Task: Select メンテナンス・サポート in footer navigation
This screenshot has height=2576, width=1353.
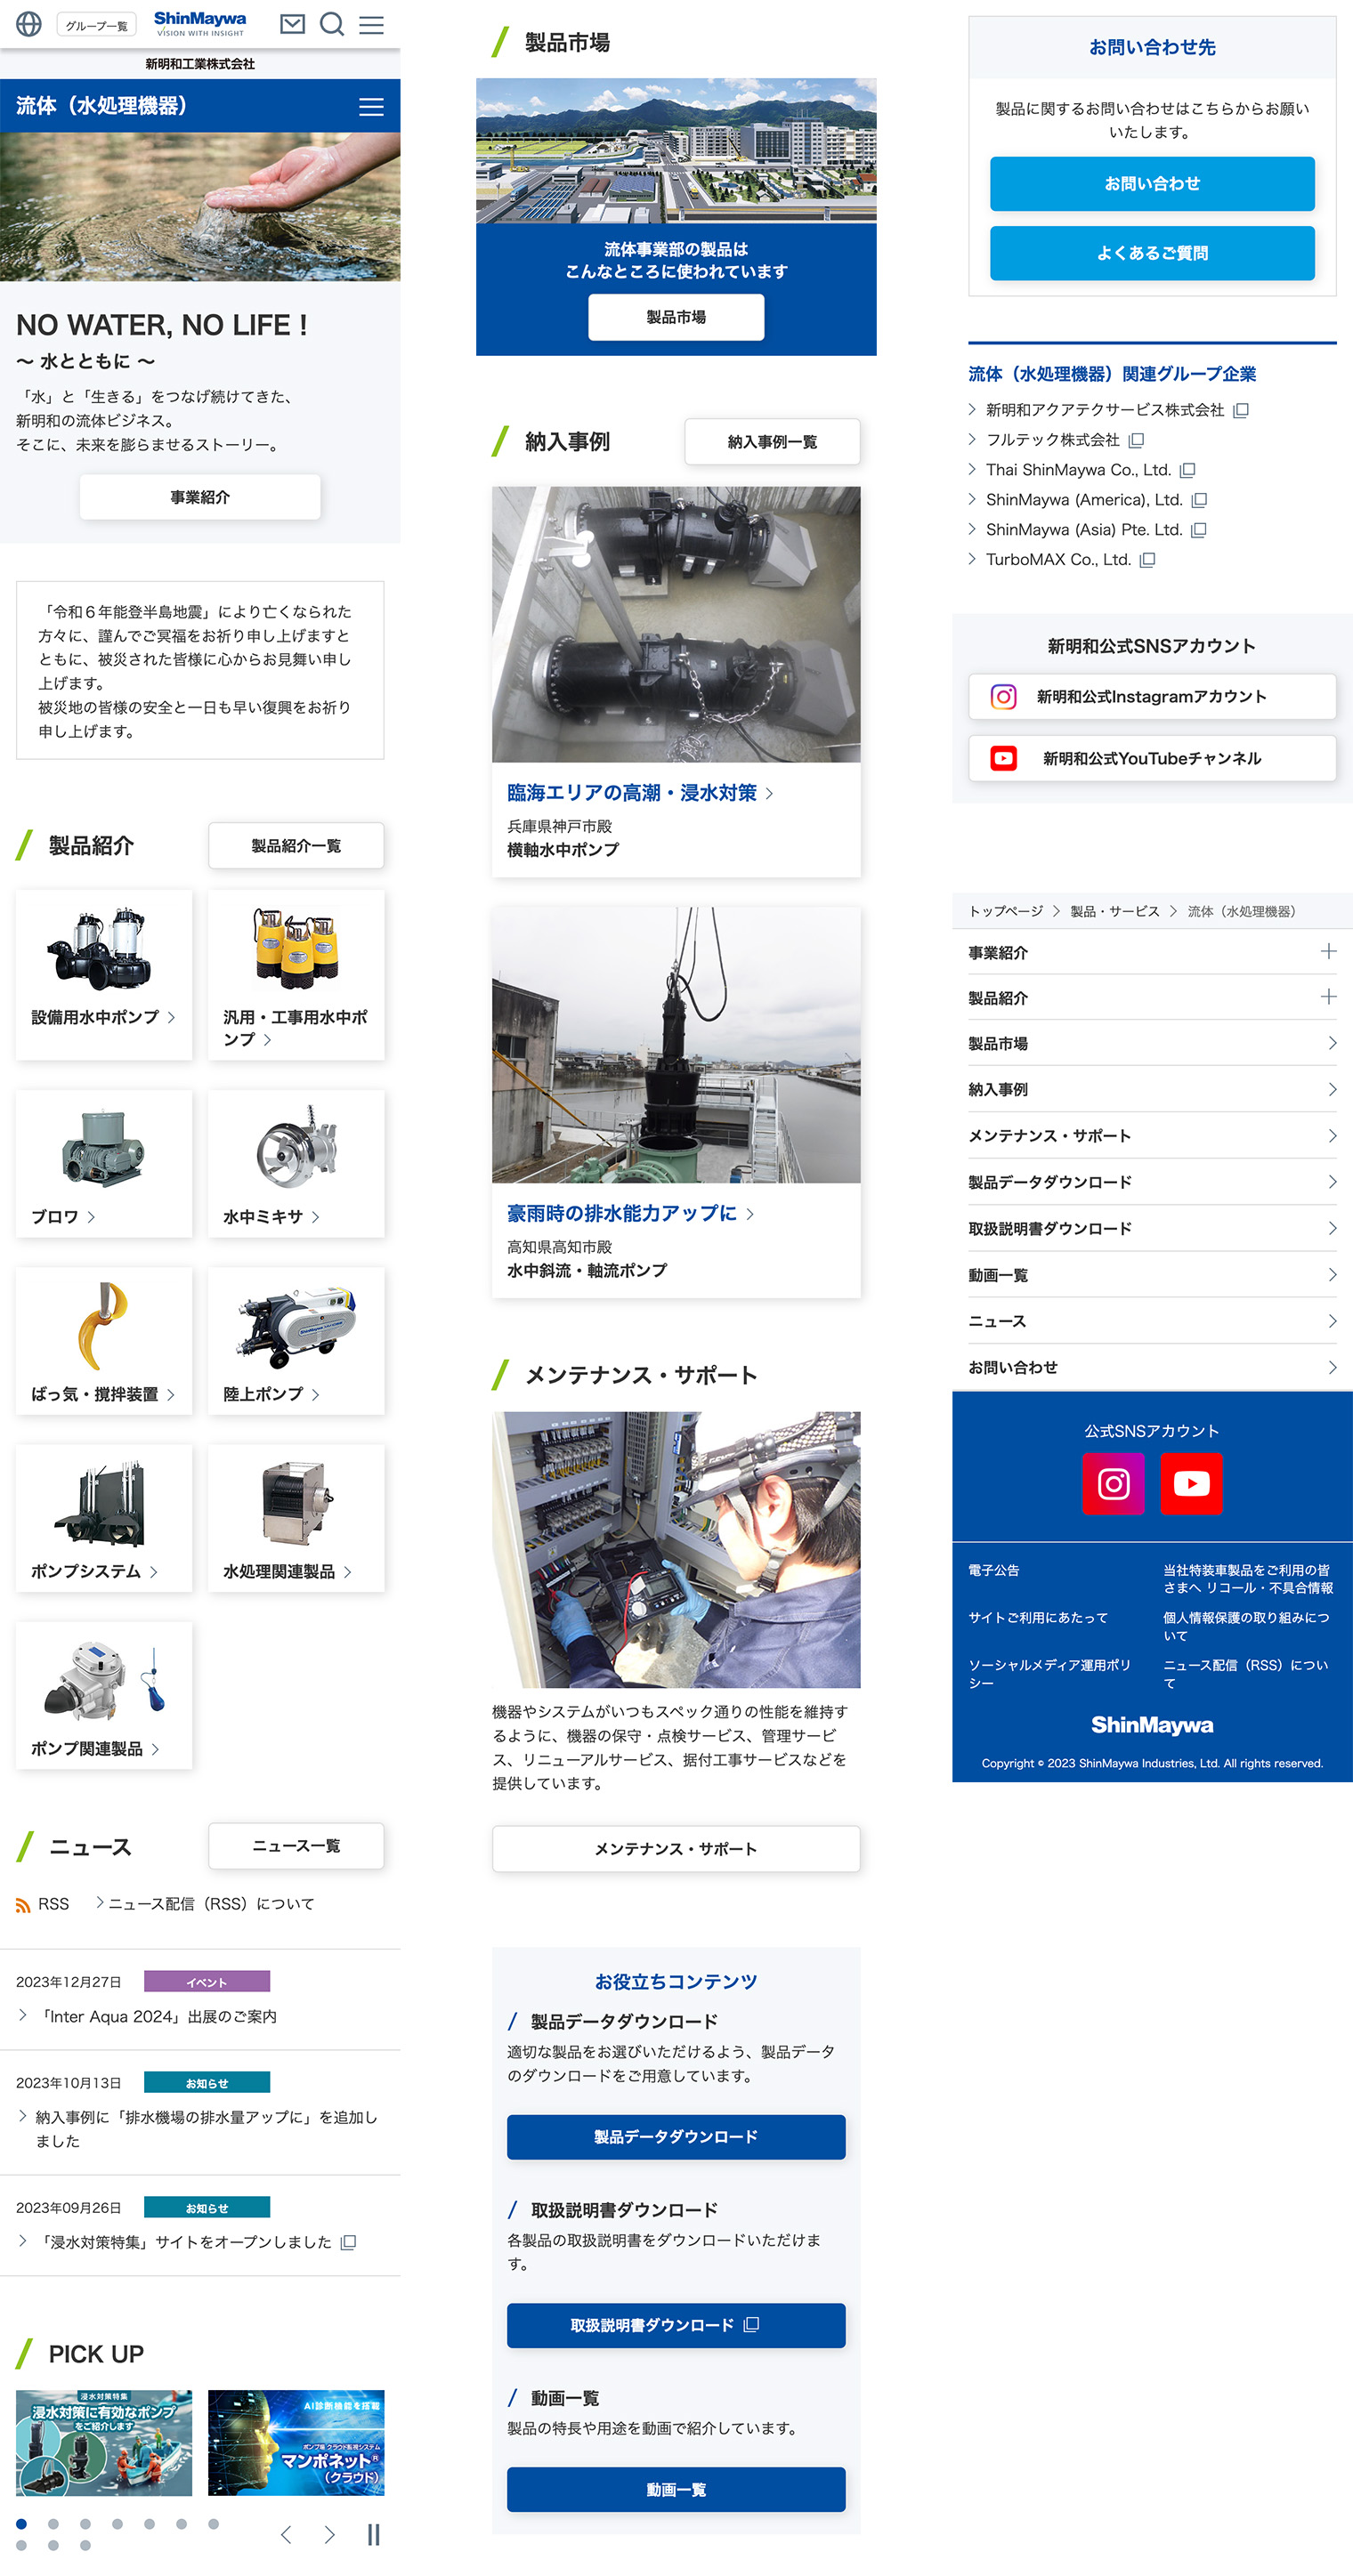Action: point(1151,1136)
